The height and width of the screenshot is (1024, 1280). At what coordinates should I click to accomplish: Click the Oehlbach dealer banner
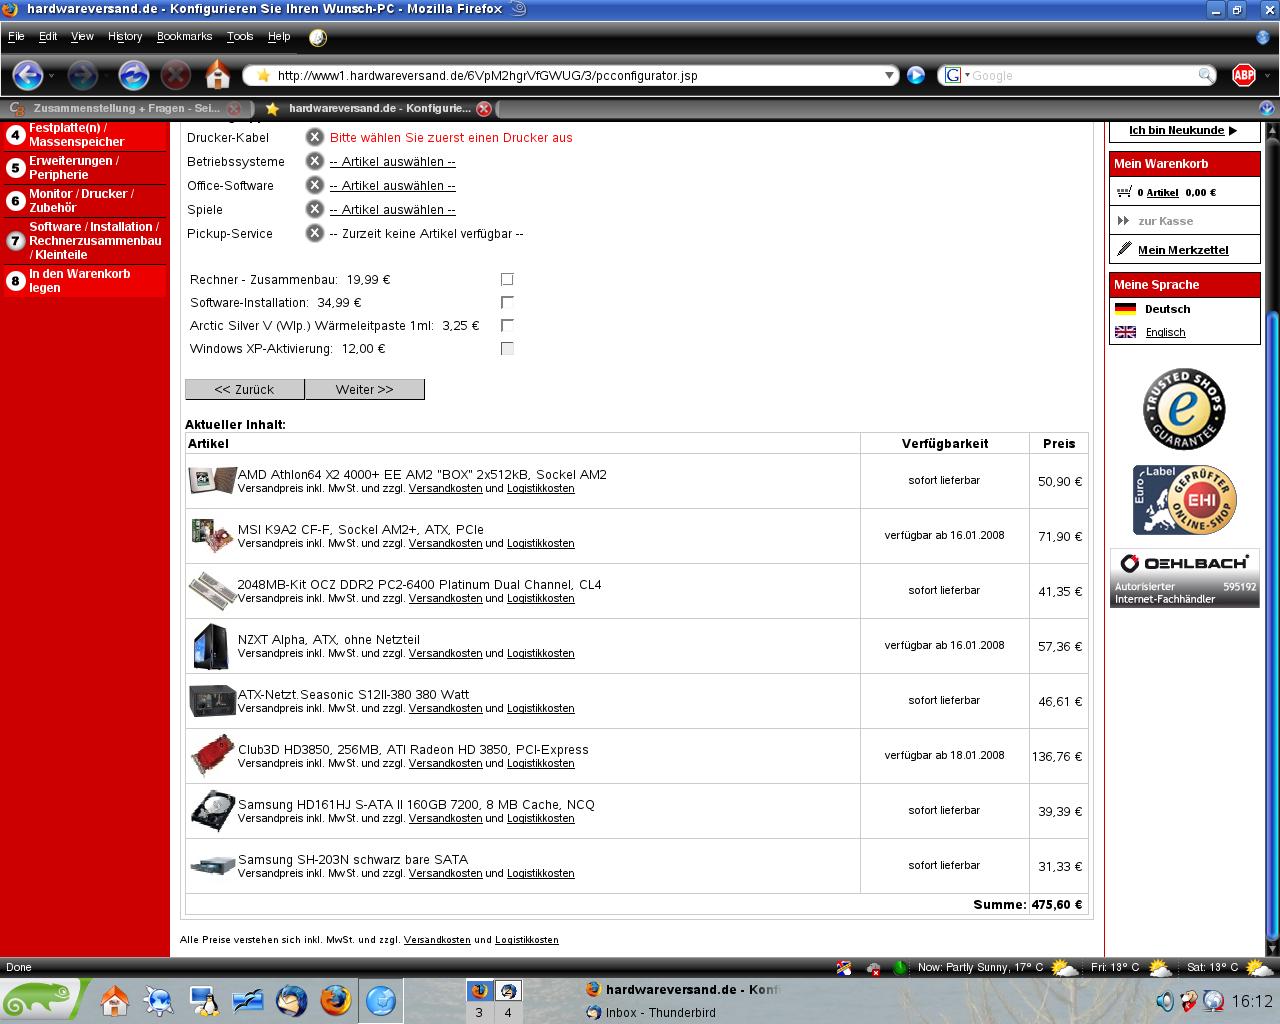pos(1184,578)
